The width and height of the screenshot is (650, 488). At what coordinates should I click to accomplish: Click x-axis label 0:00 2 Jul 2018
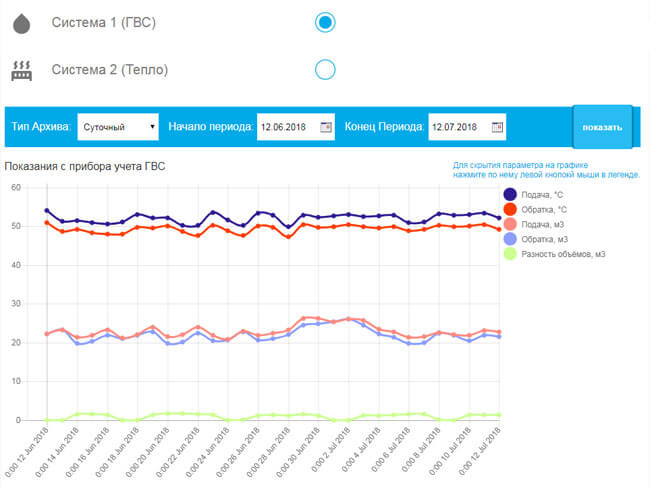point(330,450)
